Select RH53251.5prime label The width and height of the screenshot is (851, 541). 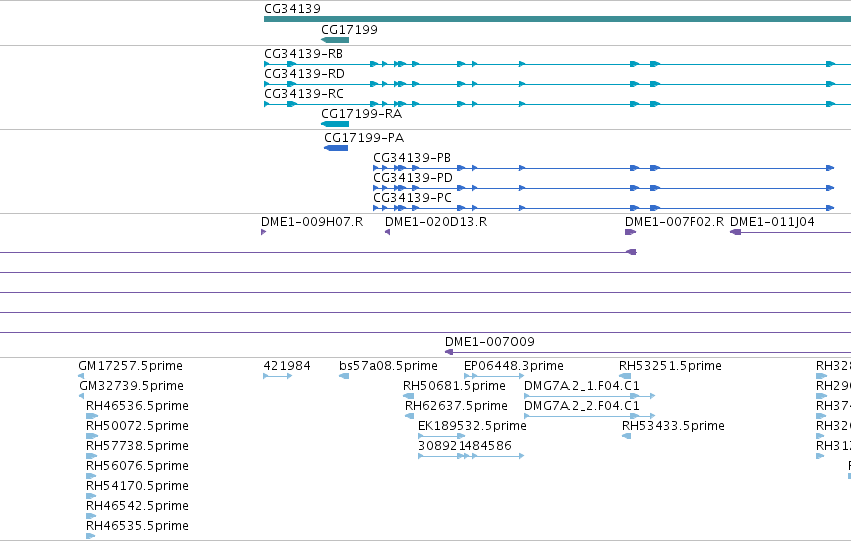pos(670,366)
